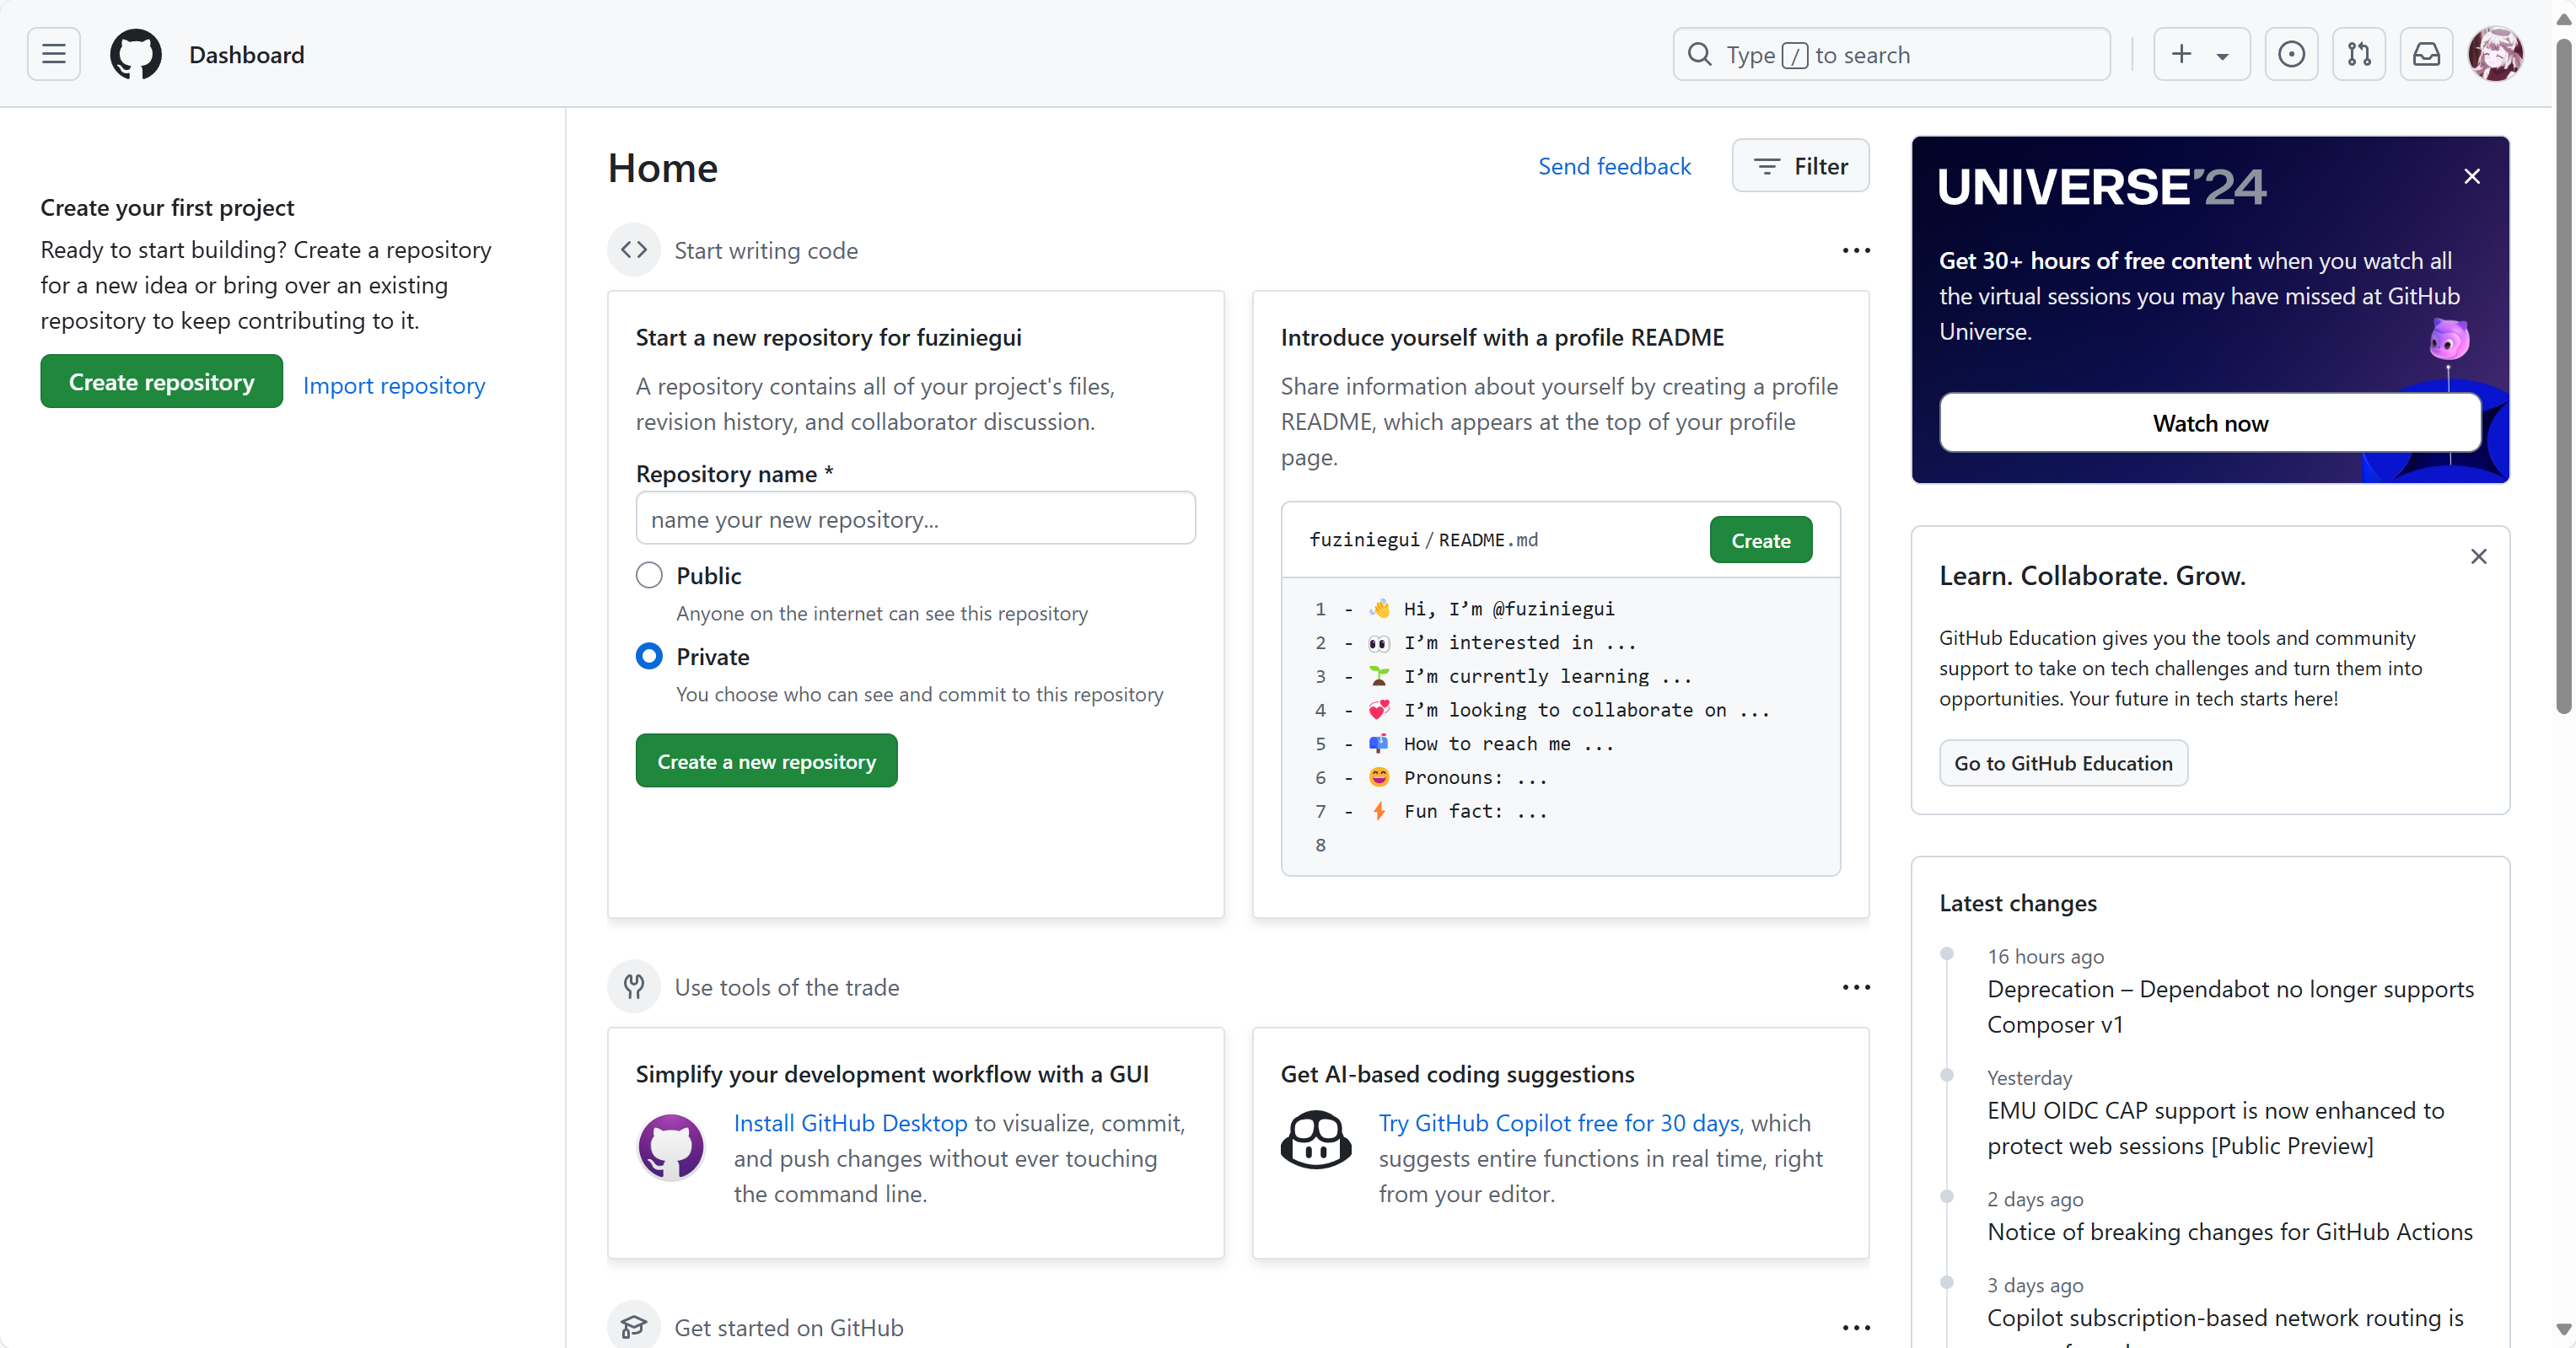The height and width of the screenshot is (1348, 2576).
Task: Focus the Repository name input field
Action: [915, 519]
